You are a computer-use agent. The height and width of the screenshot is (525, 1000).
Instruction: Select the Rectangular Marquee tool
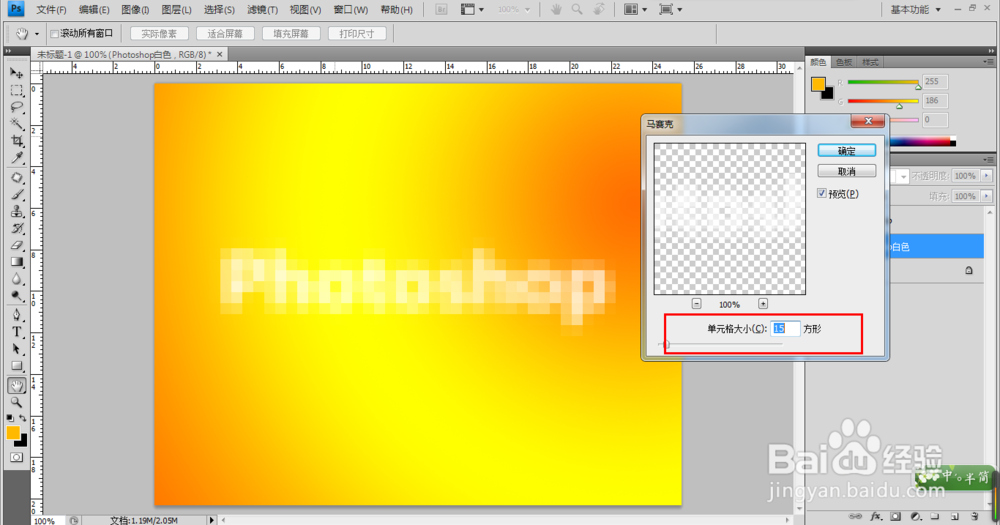tap(17, 91)
